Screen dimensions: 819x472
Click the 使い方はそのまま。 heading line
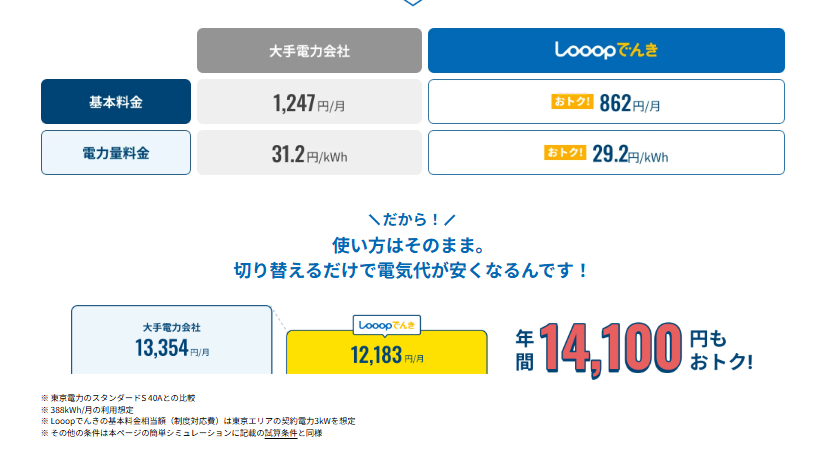click(410, 244)
